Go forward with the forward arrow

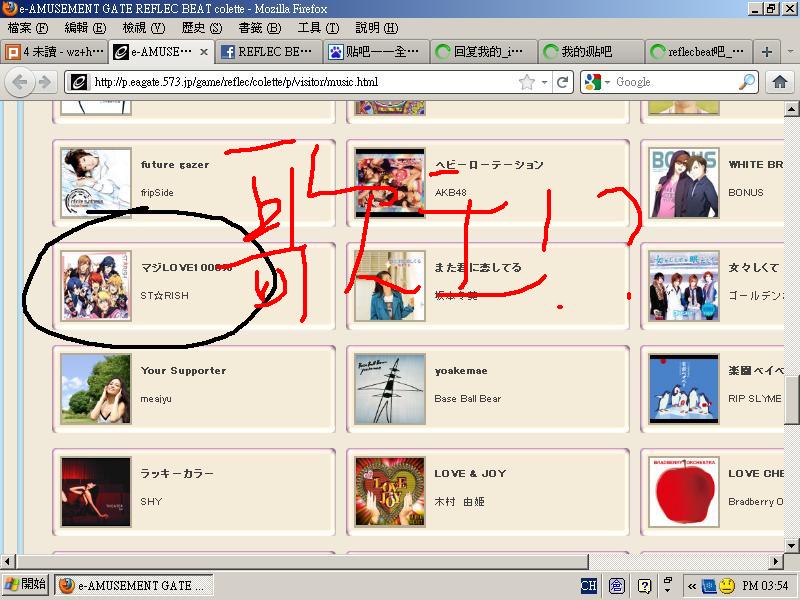(x=45, y=82)
